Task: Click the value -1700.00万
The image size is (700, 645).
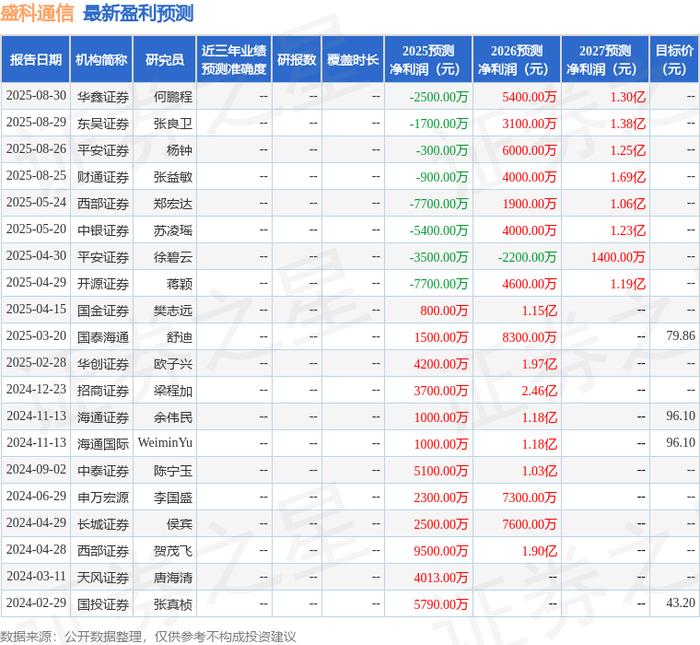Action: click(x=439, y=123)
